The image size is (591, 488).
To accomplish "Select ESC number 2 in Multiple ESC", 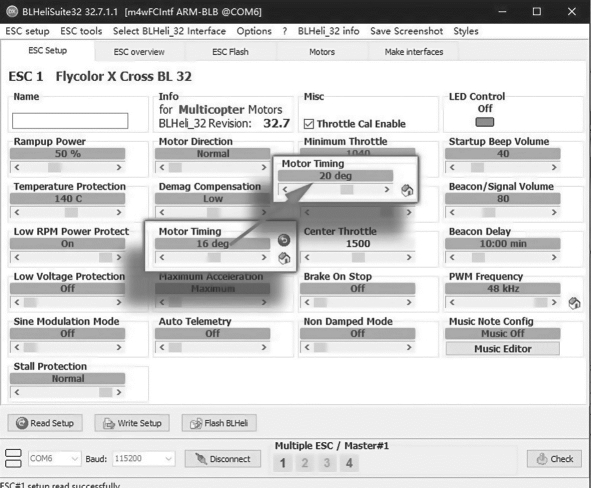I will (x=305, y=463).
